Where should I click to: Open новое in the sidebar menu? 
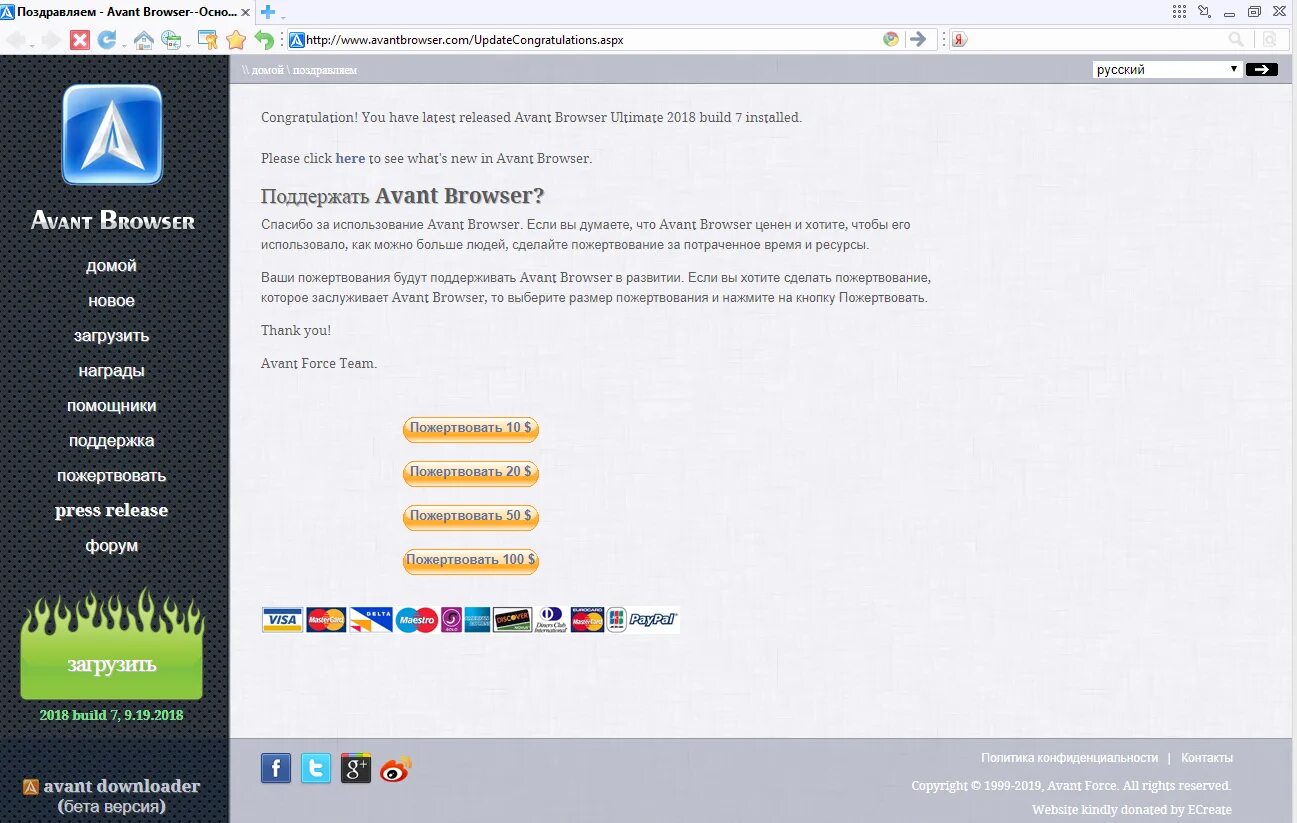111,301
